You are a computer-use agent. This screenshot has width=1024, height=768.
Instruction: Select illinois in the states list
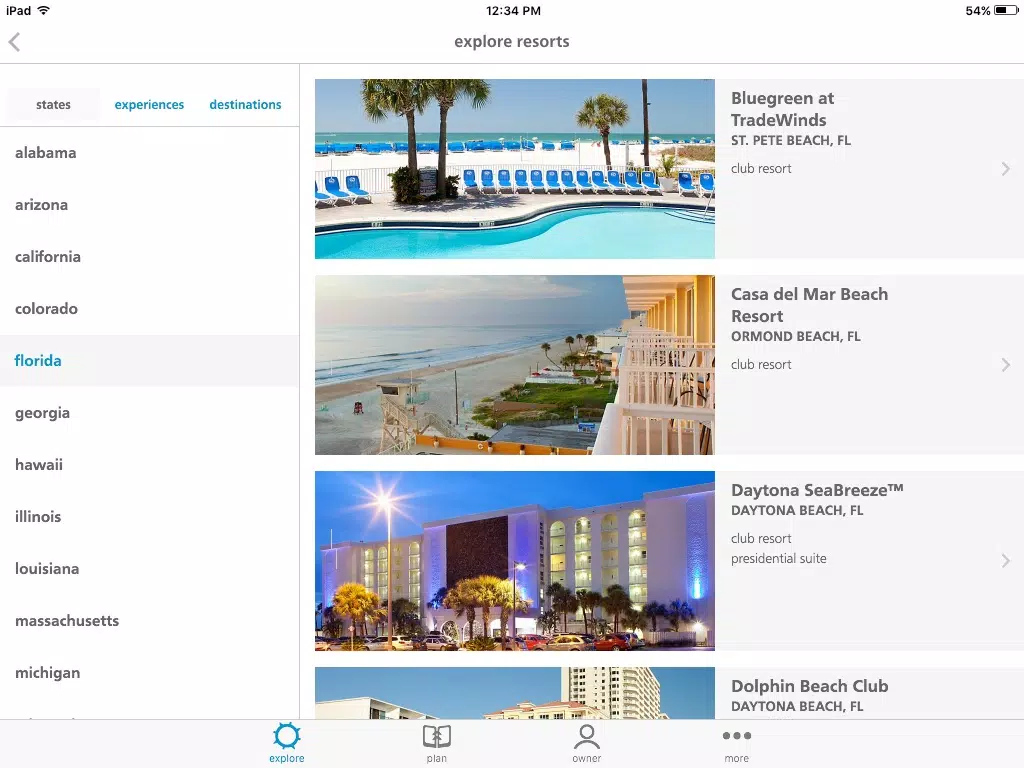click(x=150, y=517)
